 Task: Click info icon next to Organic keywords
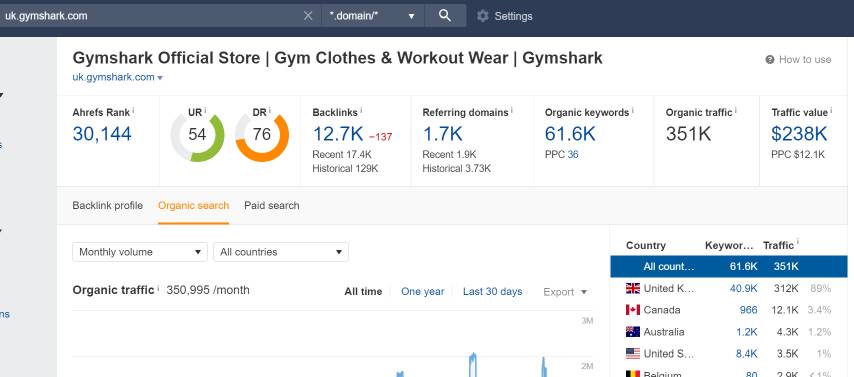633,110
